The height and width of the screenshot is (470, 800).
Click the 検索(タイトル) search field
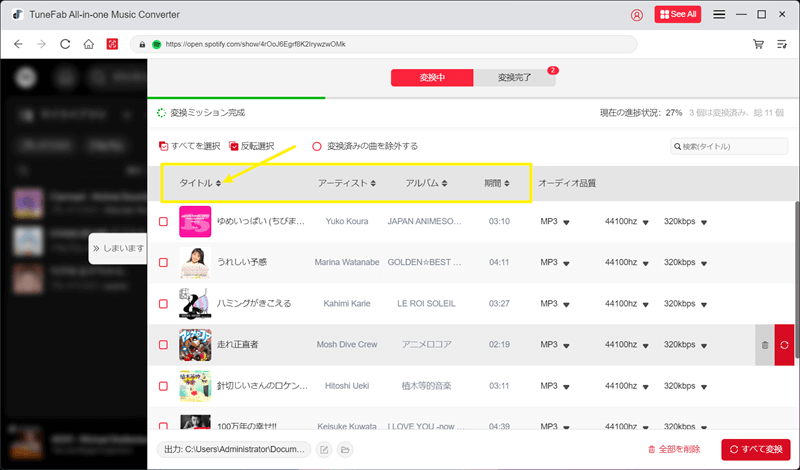[x=729, y=146]
